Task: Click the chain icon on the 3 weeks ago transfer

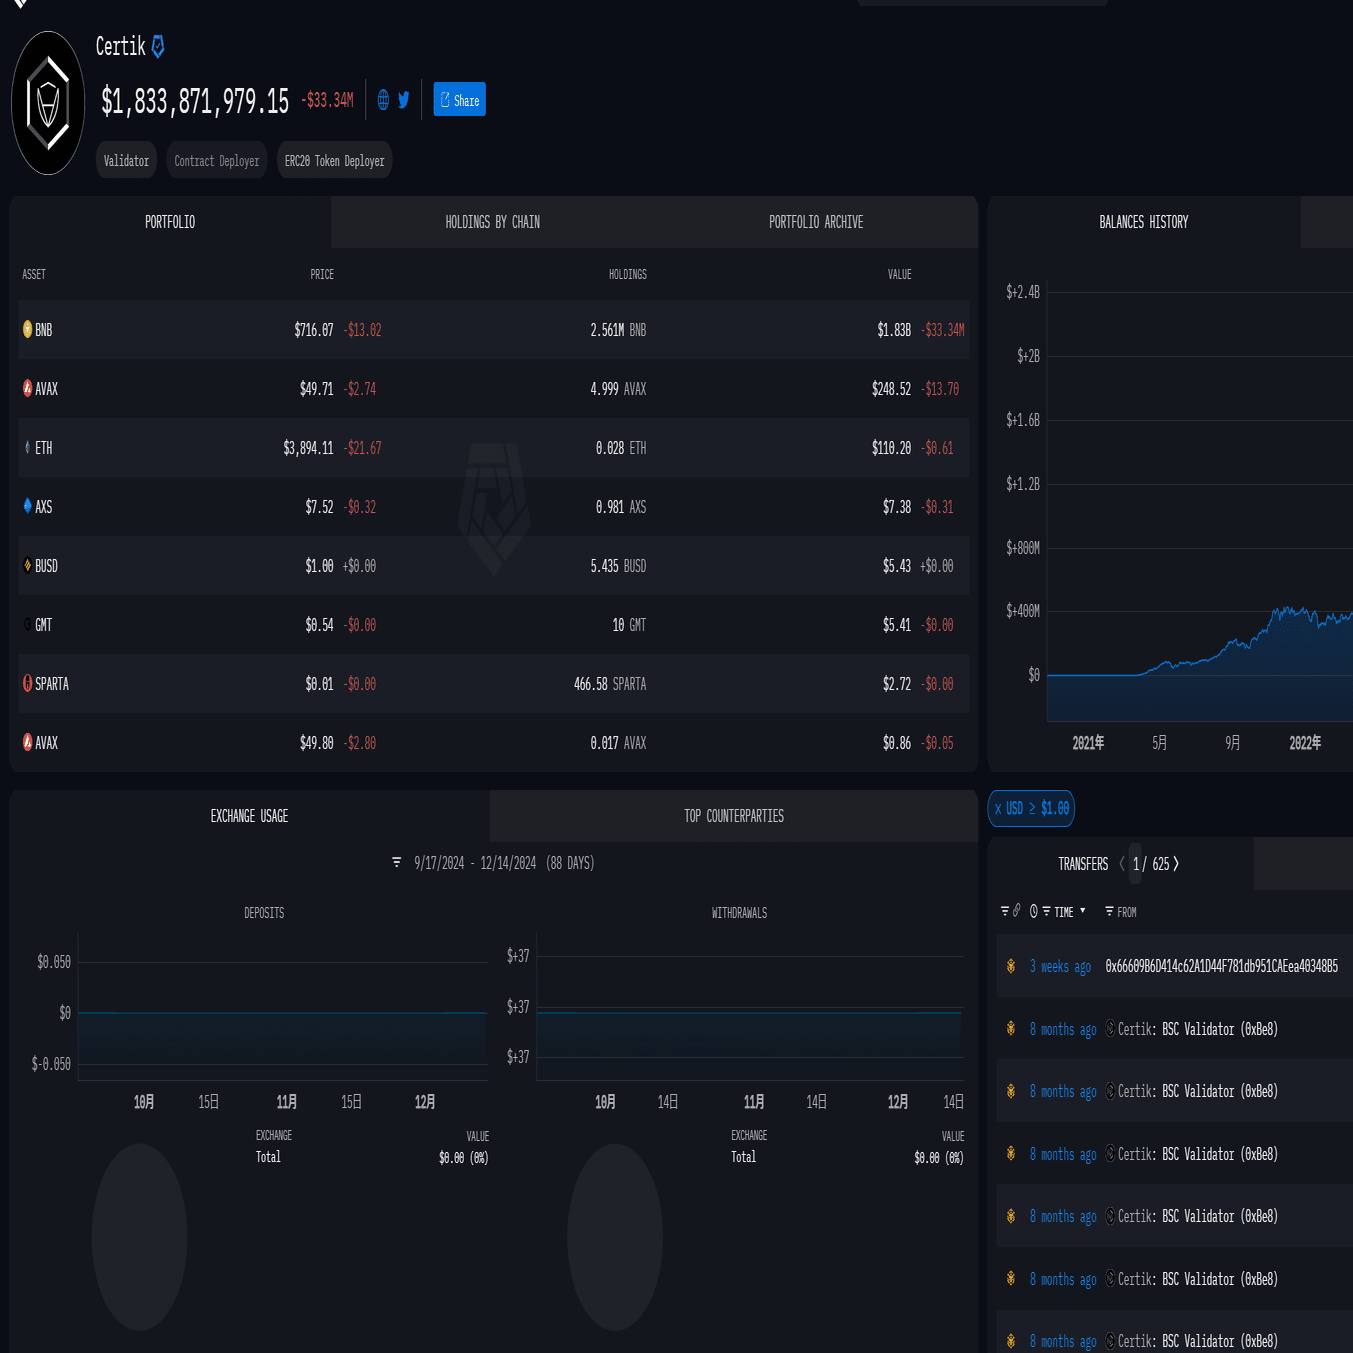Action: coord(1011,966)
